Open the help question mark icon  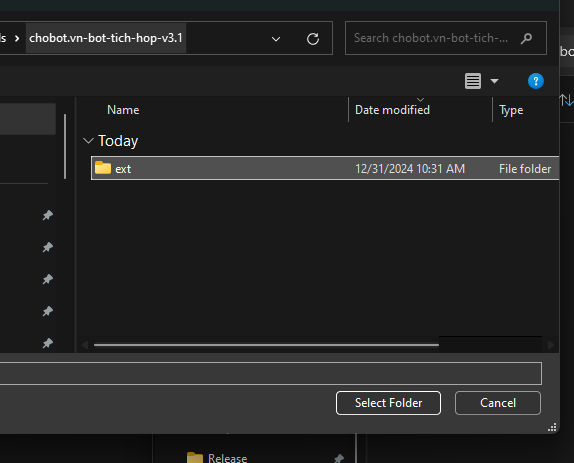coord(536,81)
